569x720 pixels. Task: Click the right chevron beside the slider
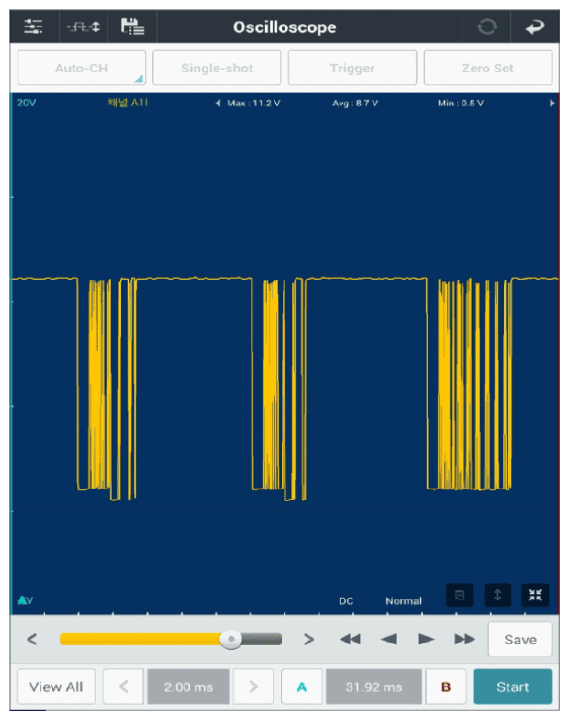(309, 639)
